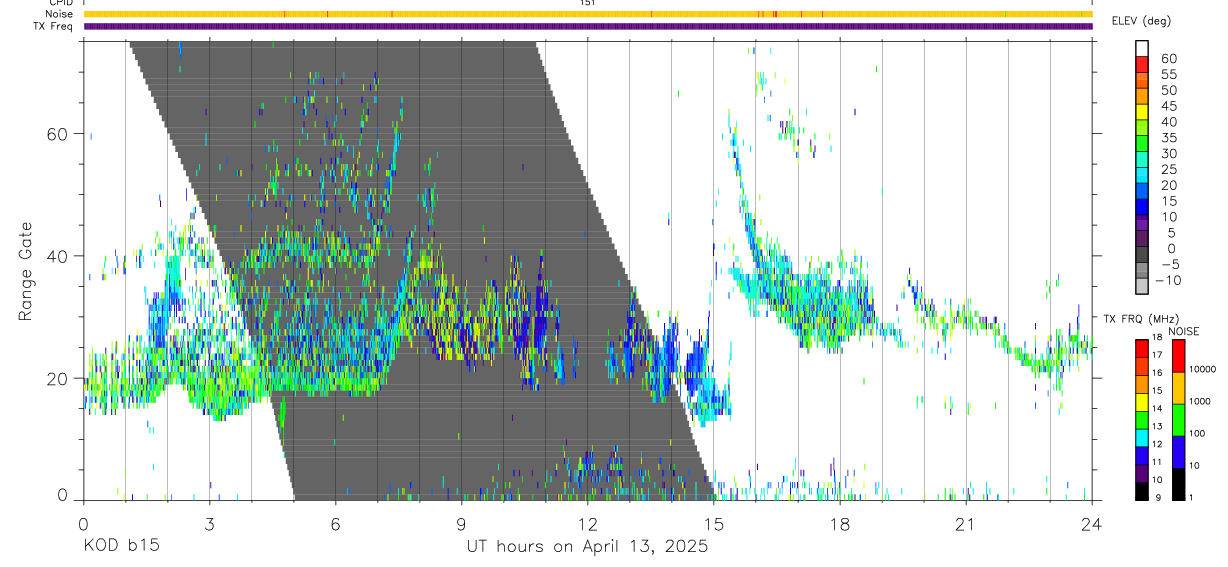Click the yellow Noise strip above the plot
Viewport: 1228px width, 567px height.
coord(588,14)
